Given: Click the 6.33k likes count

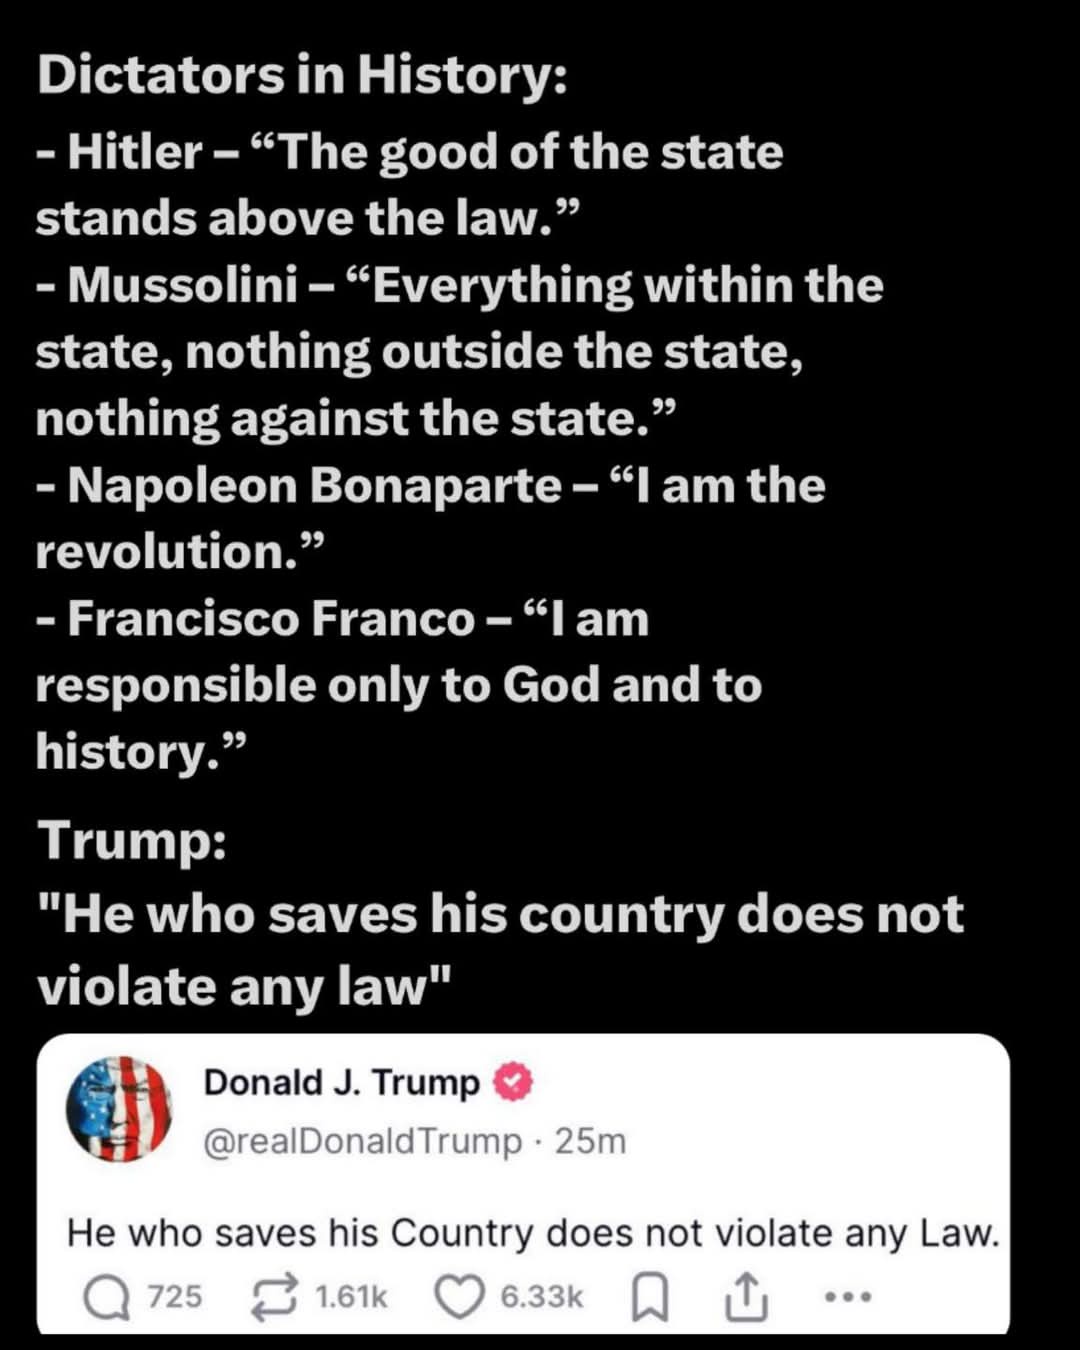Looking at the screenshot, I should (x=542, y=1297).
